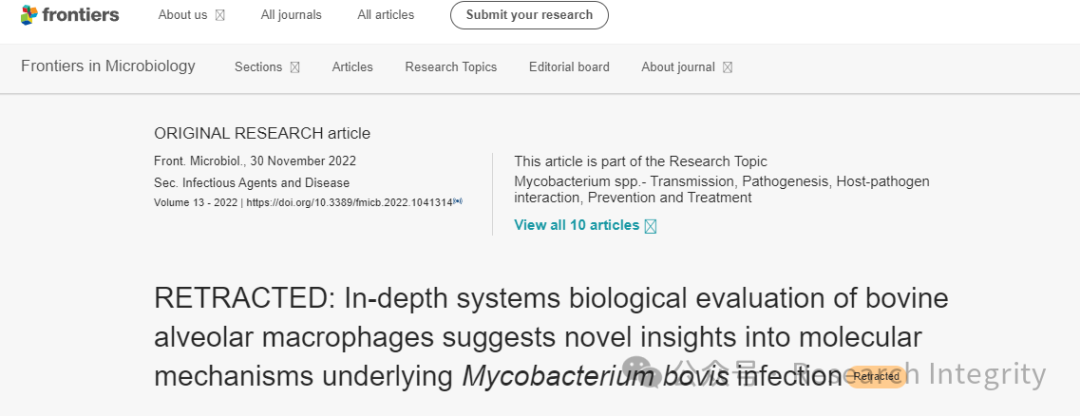1080x416 pixels.
Task: Click the chevron icon next to About us
Action: tap(220, 15)
